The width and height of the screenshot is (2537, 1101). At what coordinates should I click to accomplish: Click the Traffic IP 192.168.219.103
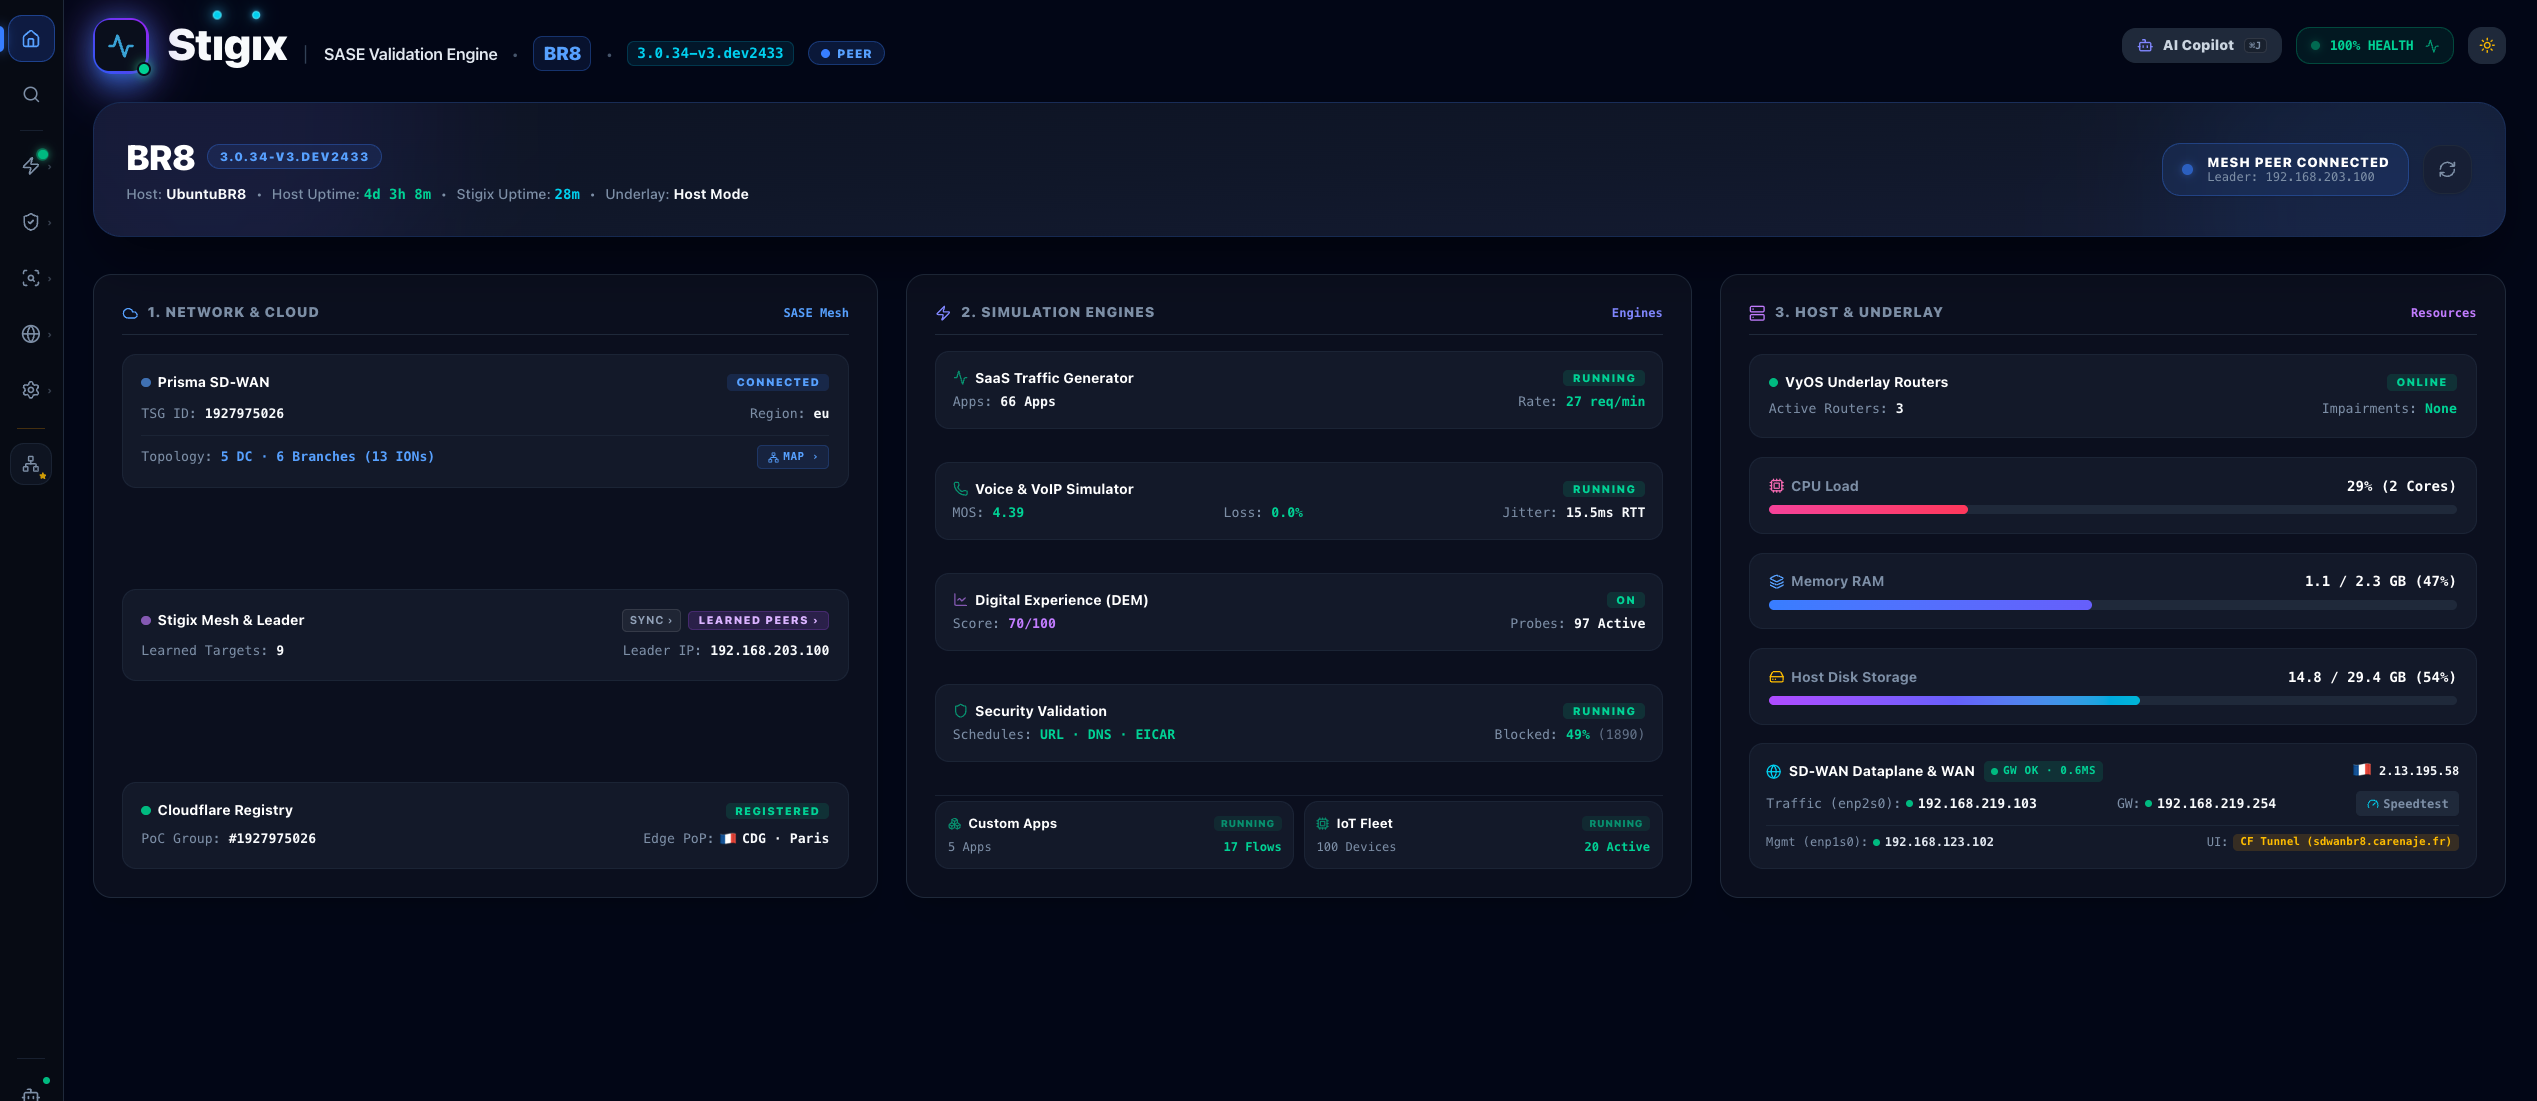pyautogui.click(x=1977, y=804)
